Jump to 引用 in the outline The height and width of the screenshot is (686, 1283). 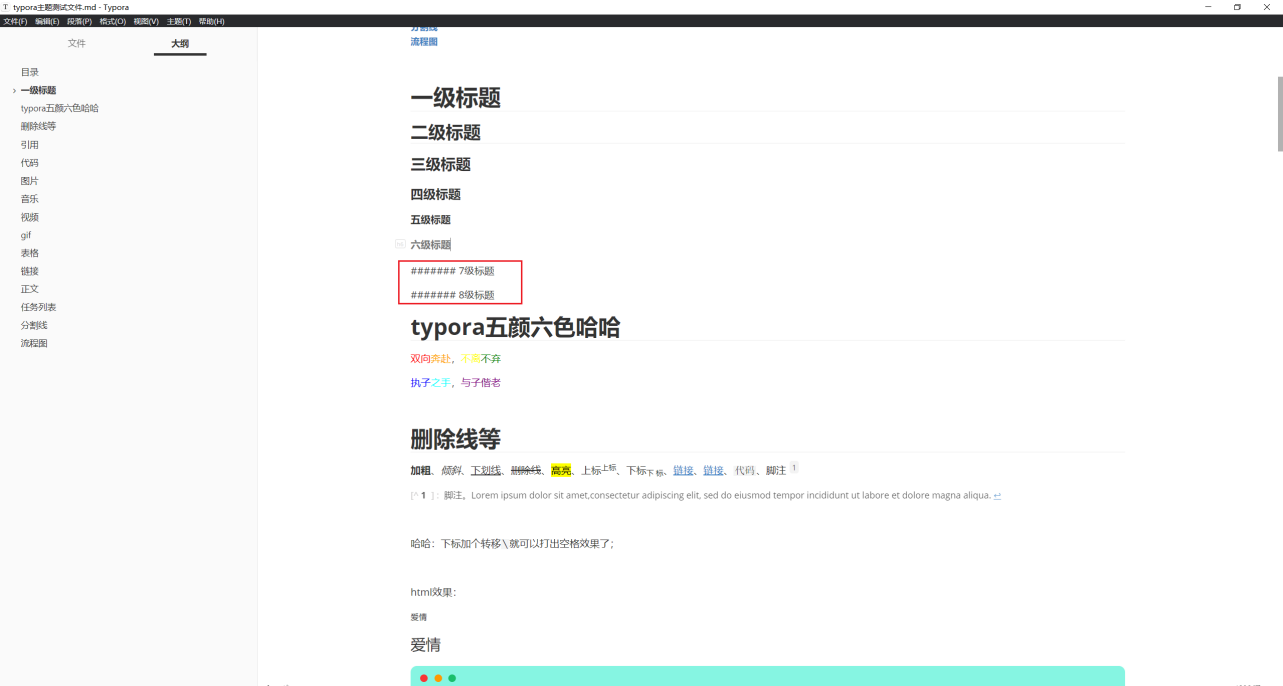(30, 145)
